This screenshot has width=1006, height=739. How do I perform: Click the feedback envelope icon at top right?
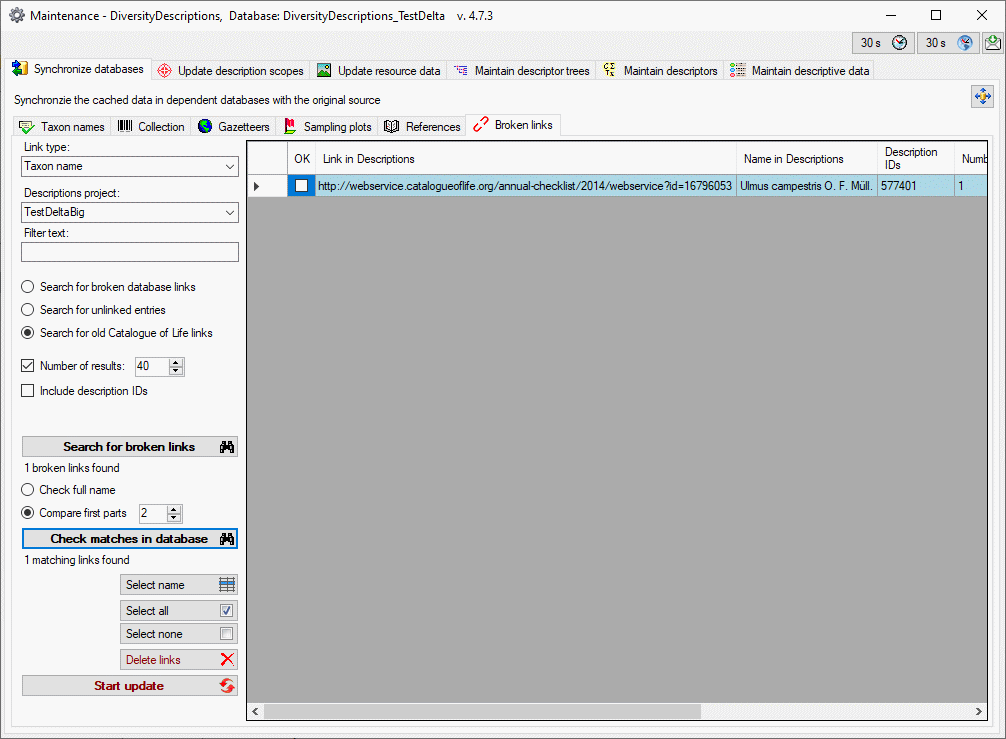tap(993, 43)
